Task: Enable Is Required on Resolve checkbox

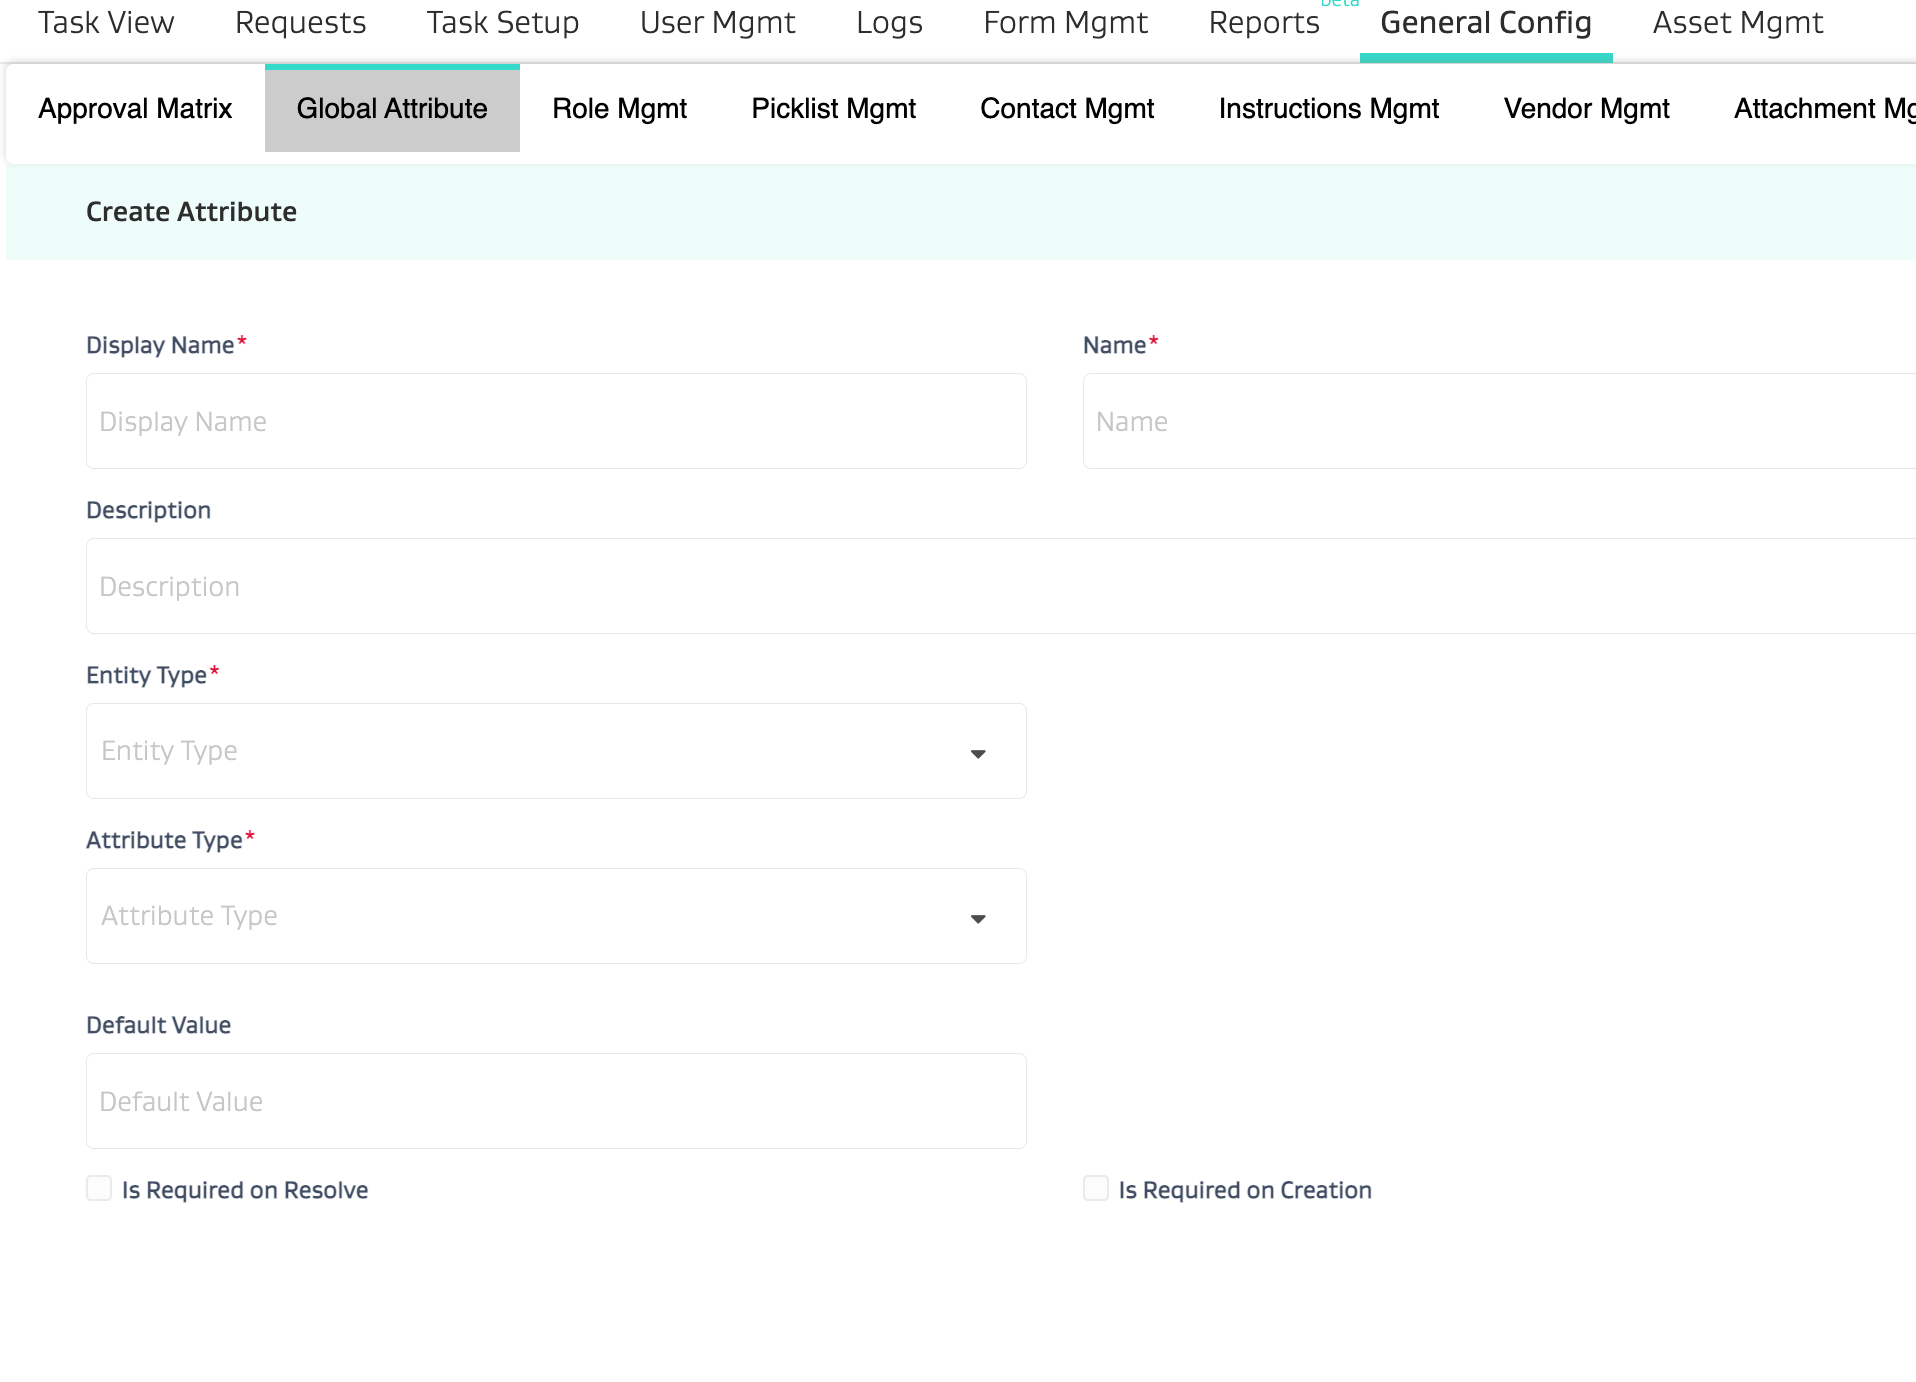Action: 99,1188
